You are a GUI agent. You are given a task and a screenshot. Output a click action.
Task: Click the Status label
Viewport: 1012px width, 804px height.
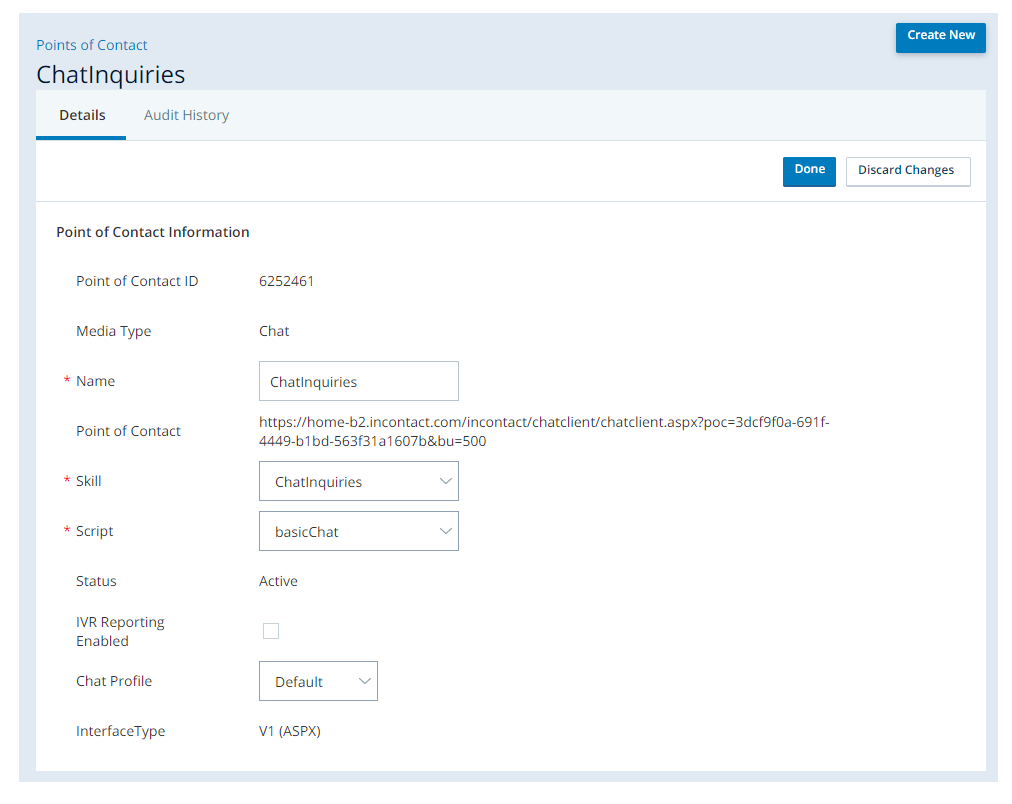click(96, 581)
